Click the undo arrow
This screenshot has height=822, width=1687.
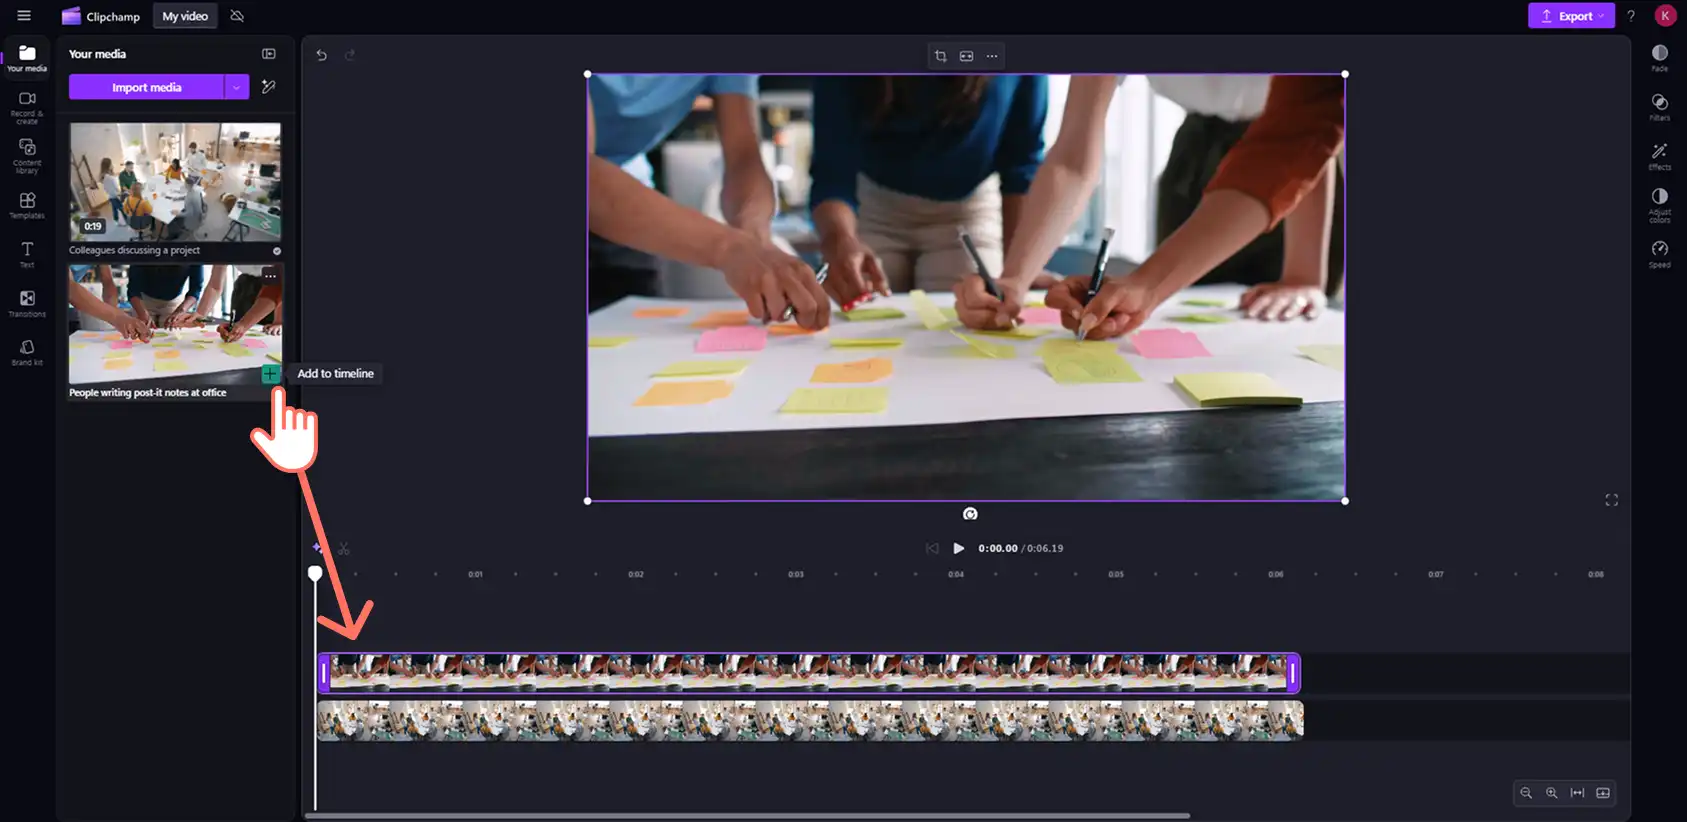click(321, 55)
